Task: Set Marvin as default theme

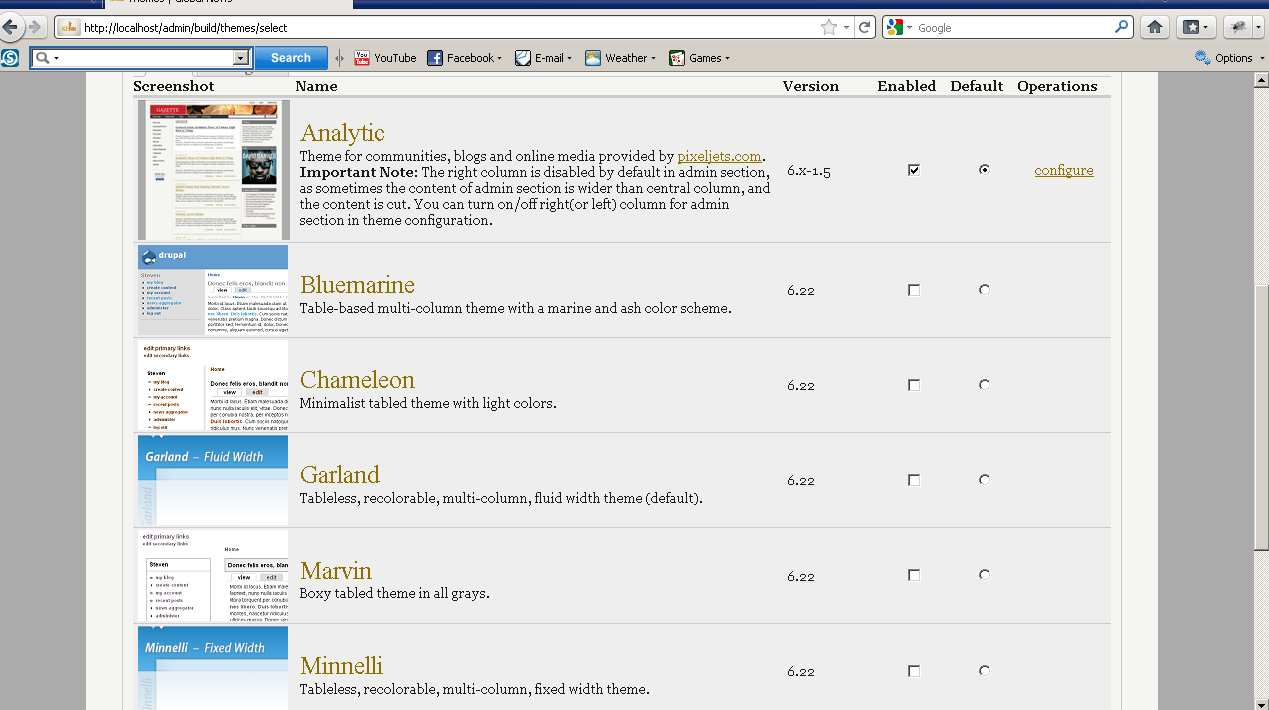Action: [984, 575]
